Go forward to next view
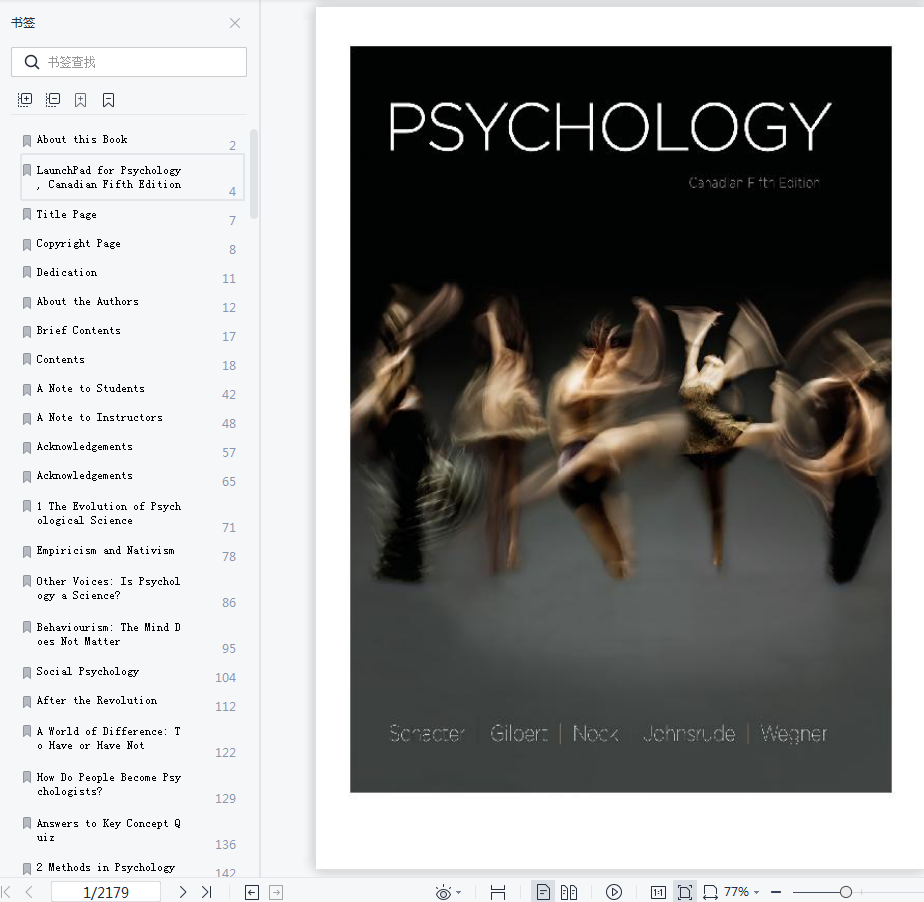Viewport: 924px width, 902px height. [x=276, y=893]
